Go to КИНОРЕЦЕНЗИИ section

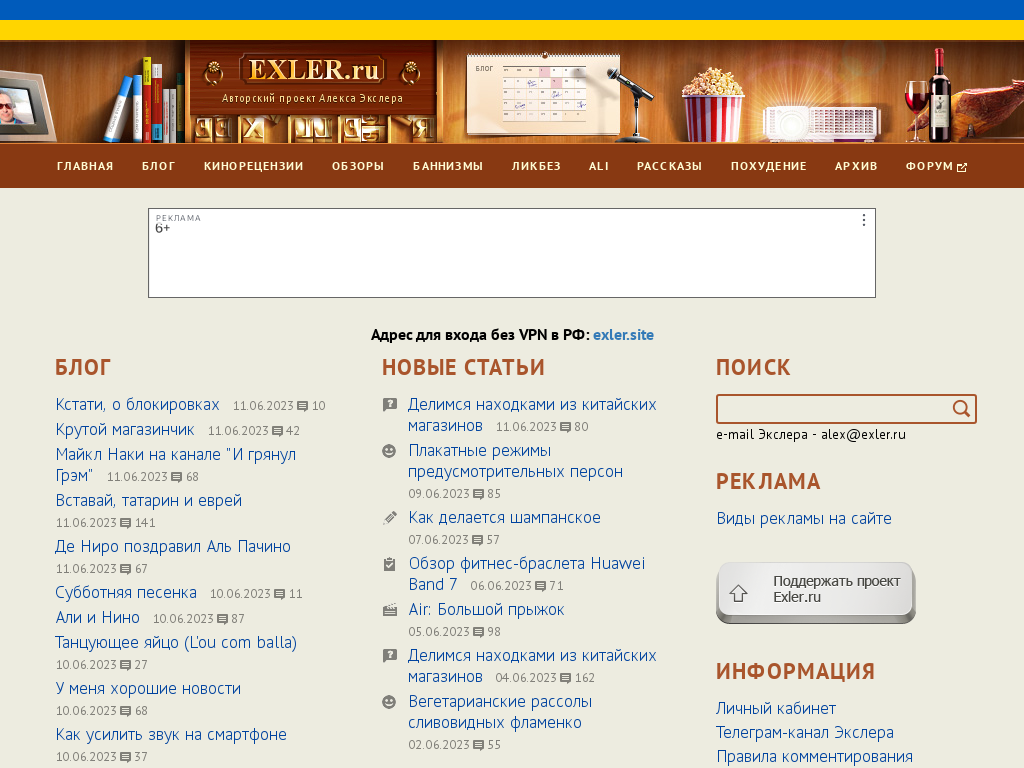click(x=253, y=166)
